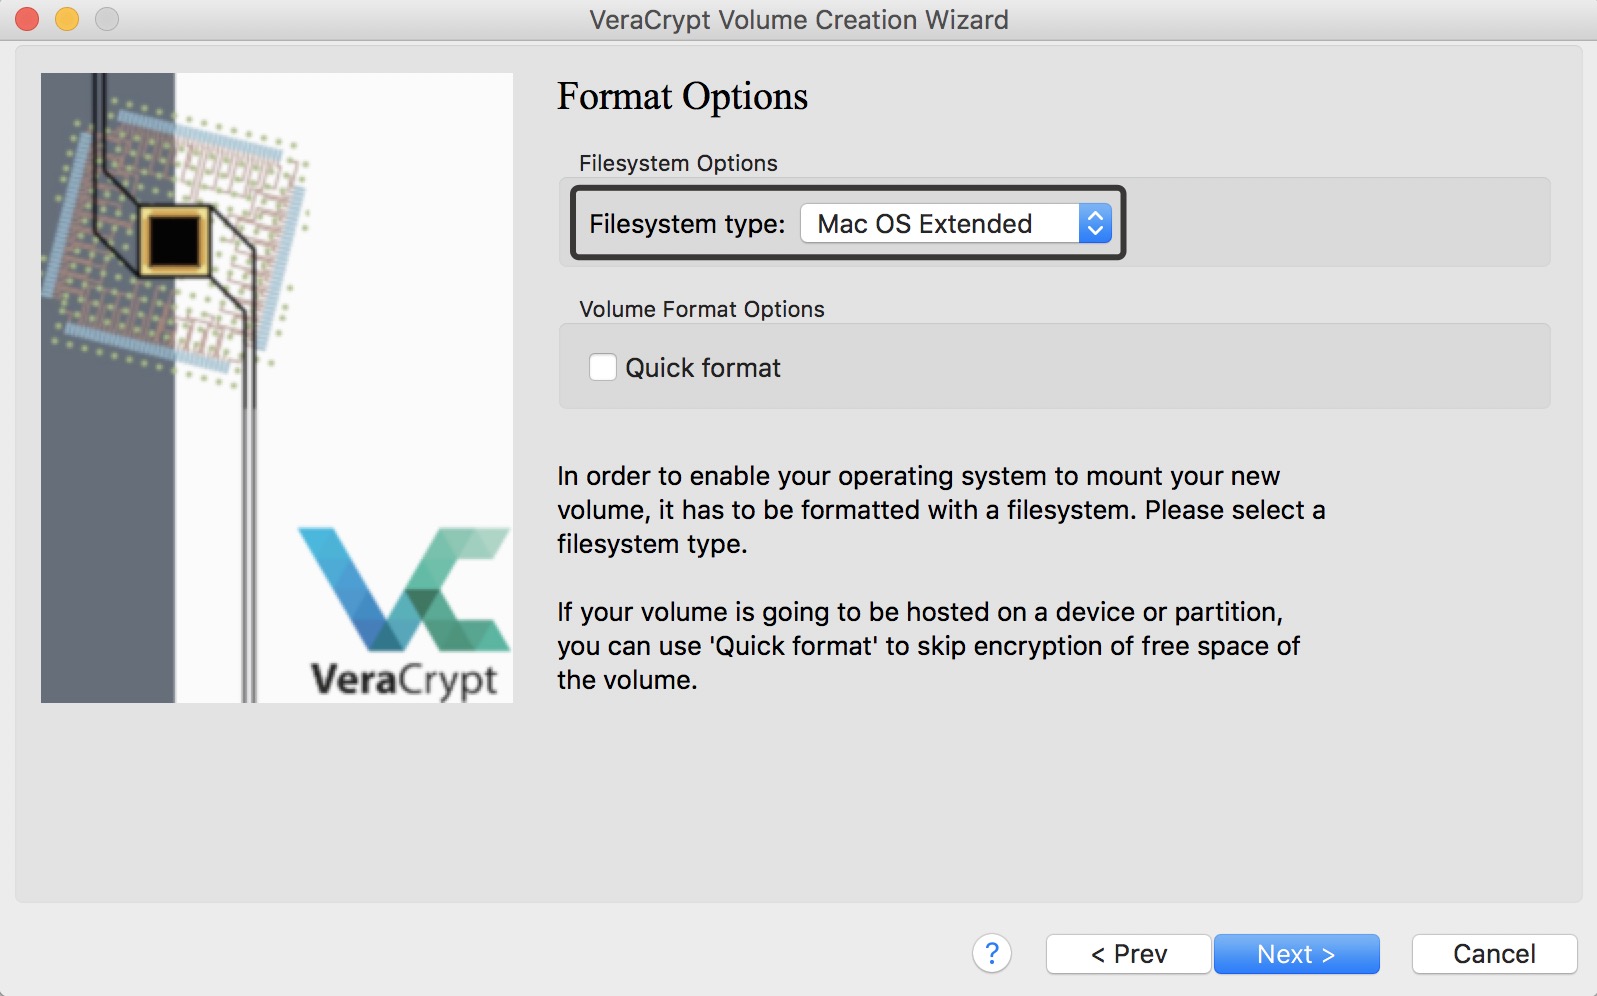The width and height of the screenshot is (1597, 996).
Task: Click the blue arrows on the filesystem selector
Action: [1095, 224]
